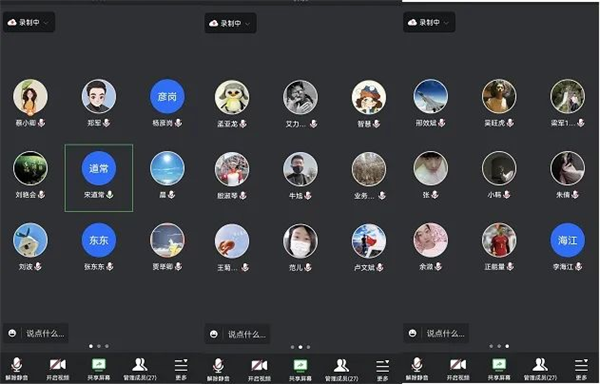Select the second page dot in right panel
The image size is (600, 384).
(x=499, y=346)
